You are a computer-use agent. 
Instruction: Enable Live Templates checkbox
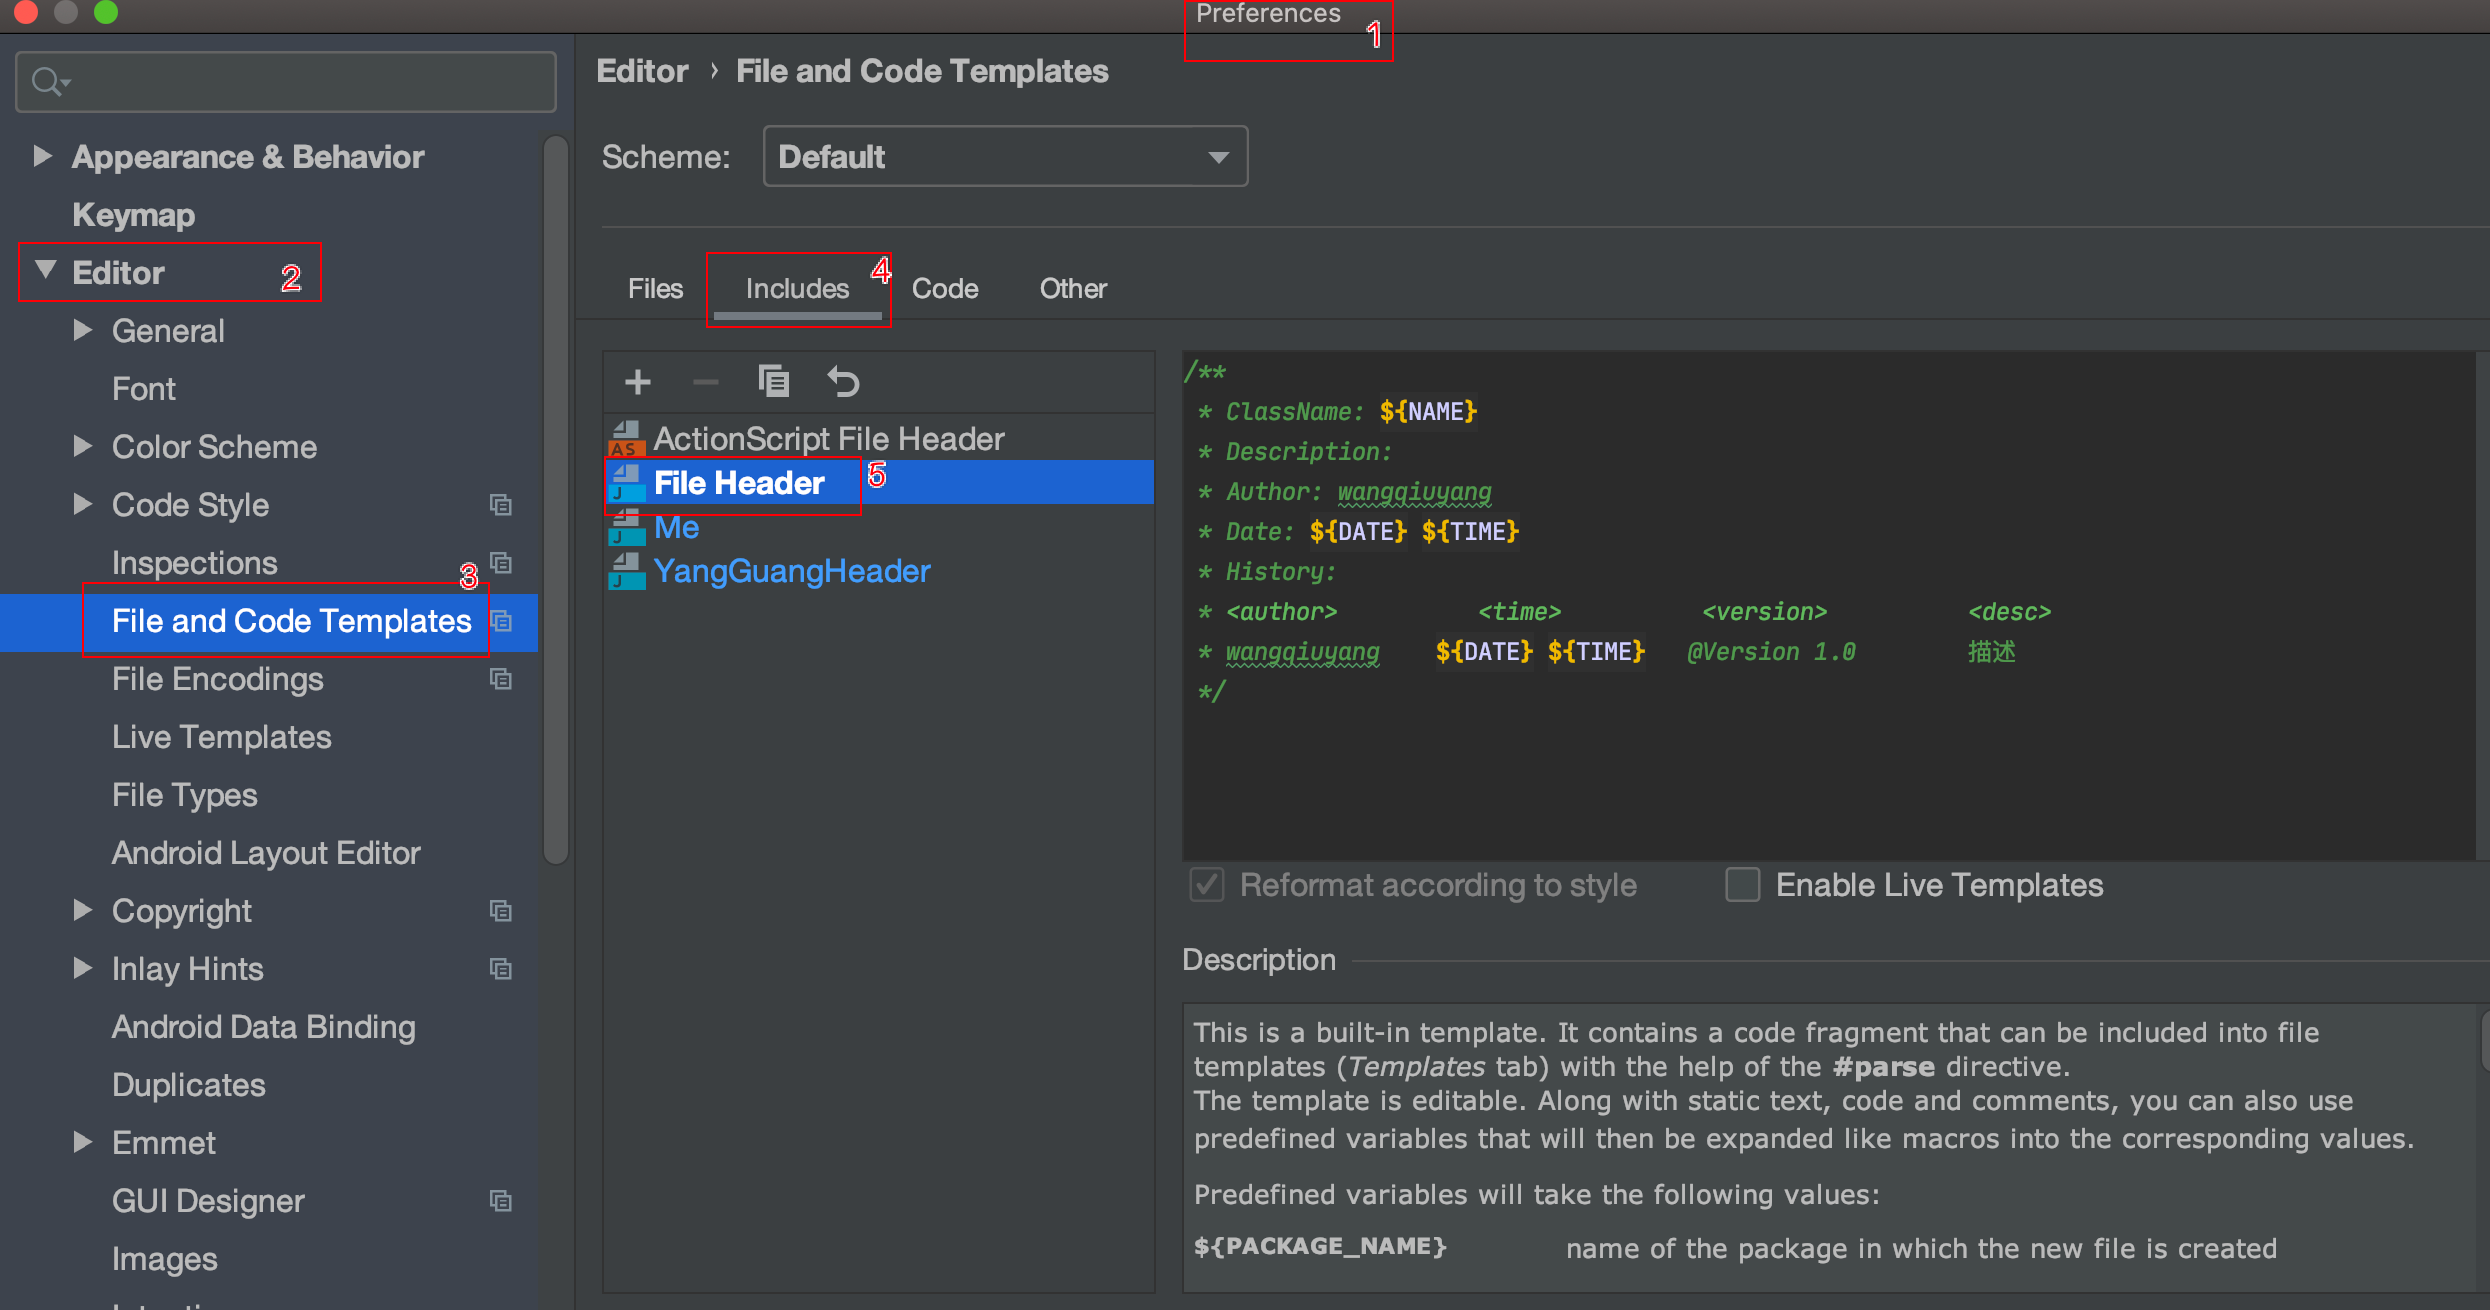coord(1743,885)
